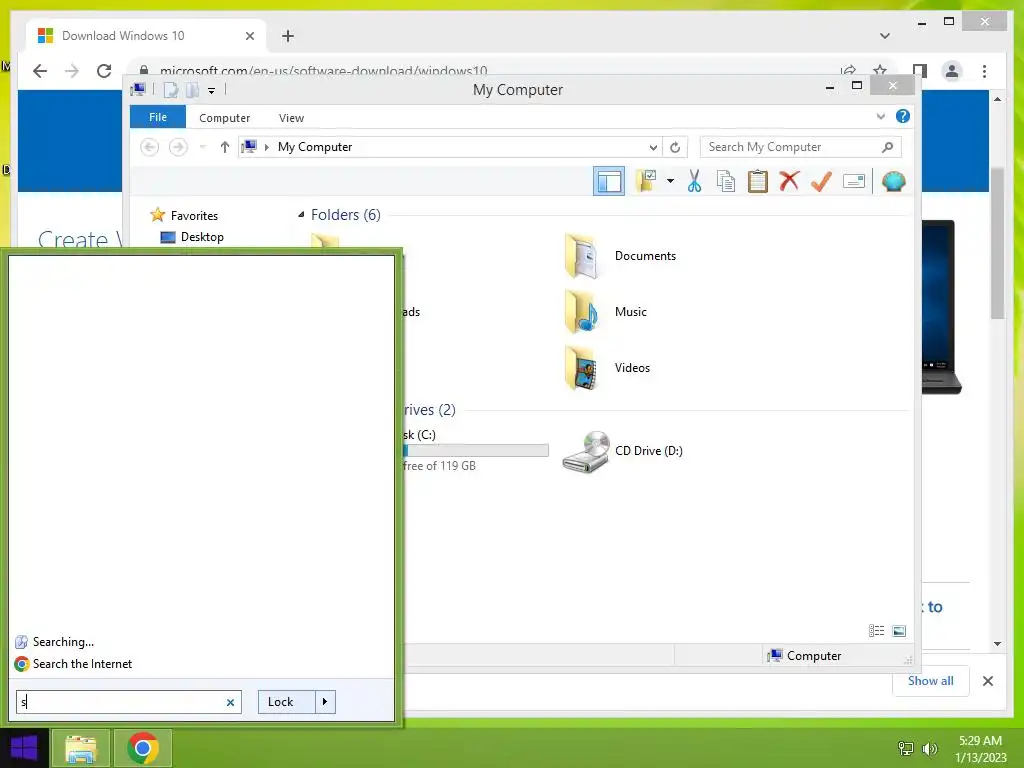Close the Download Windows 10 tab
The width and height of the screenshot is (1024, 768).
[249, 36]
